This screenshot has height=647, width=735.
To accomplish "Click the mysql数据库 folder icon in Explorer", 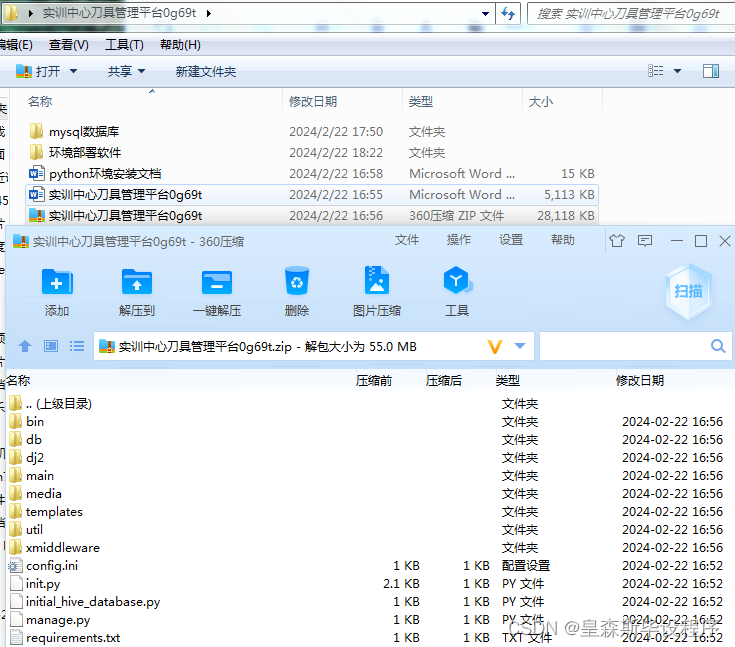I will tap(36, 131).
